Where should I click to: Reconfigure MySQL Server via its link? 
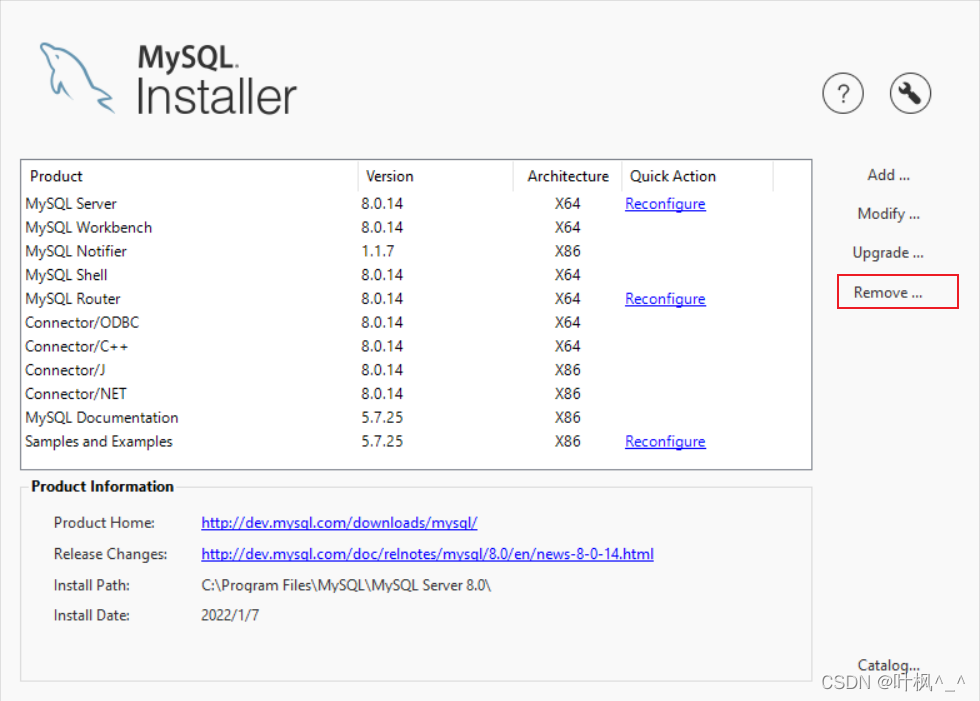(665, 204)
